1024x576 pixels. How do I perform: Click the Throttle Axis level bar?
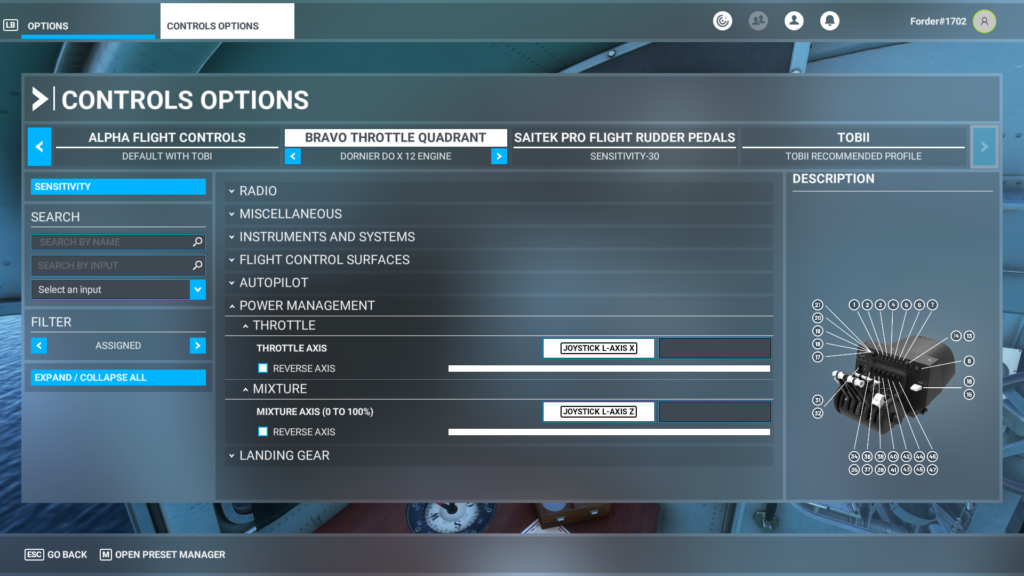[x=609, y=368]
